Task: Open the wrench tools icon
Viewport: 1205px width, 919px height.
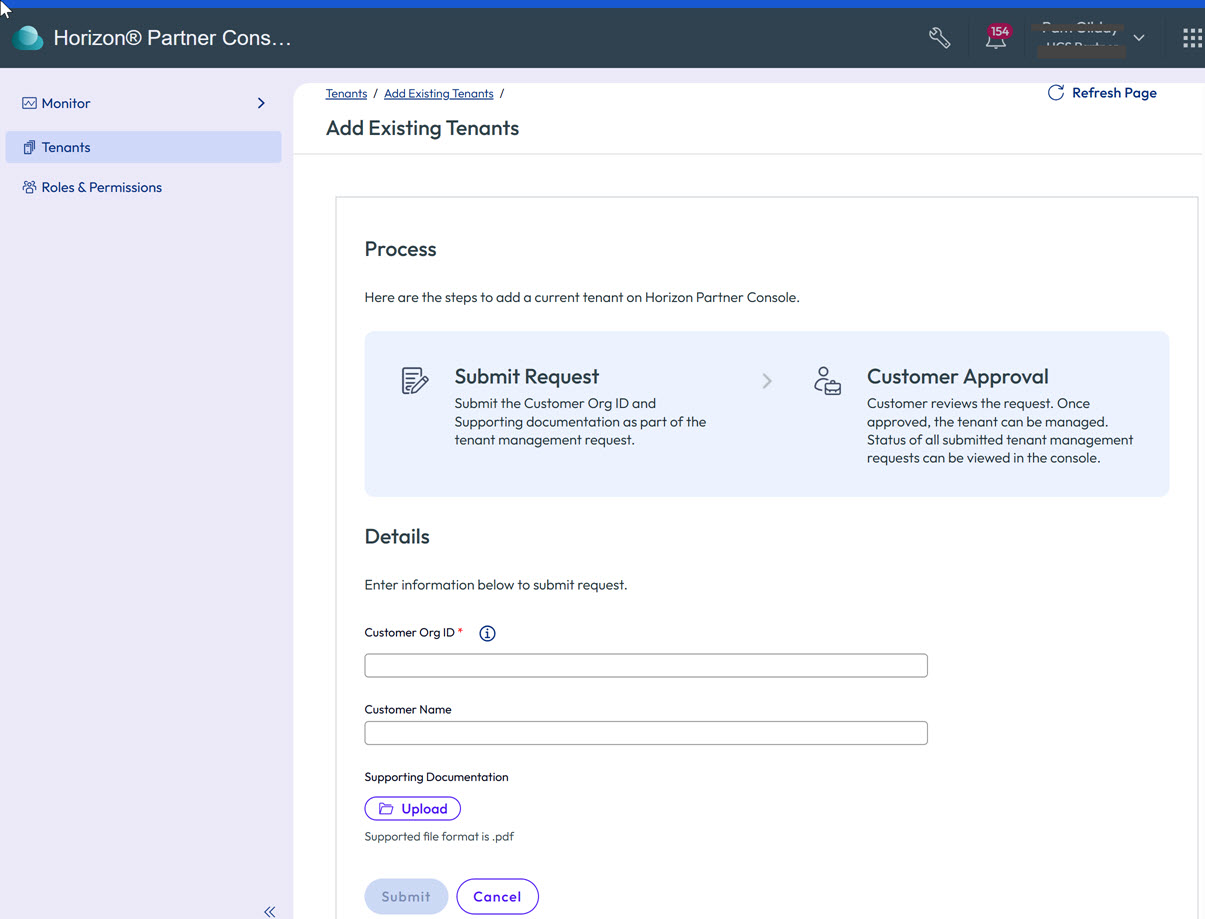Action: point(939,38)
